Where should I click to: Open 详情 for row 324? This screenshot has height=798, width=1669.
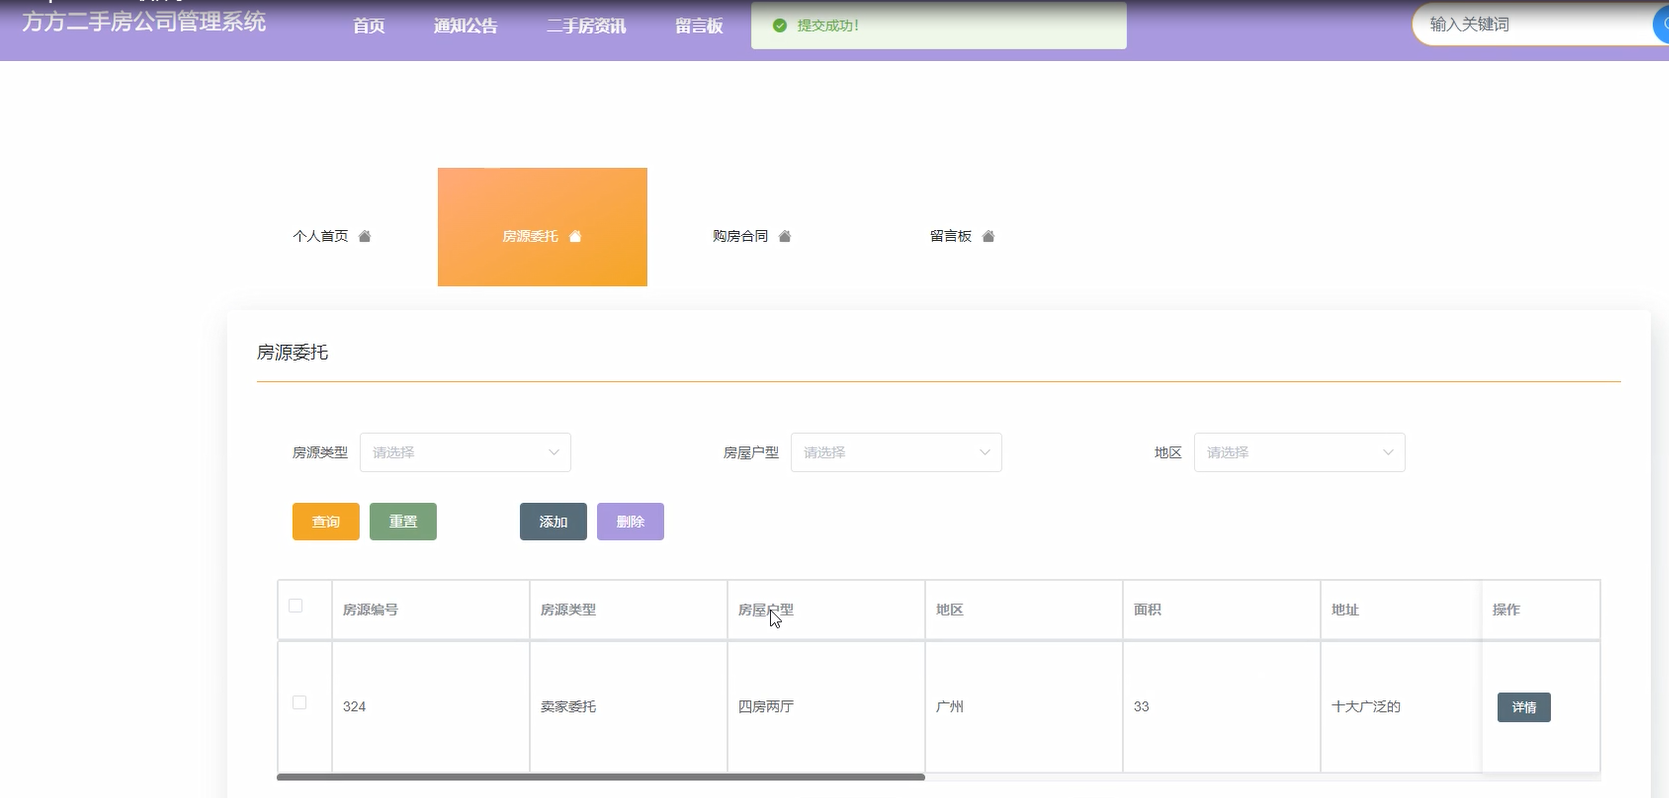pos(1524,707)
